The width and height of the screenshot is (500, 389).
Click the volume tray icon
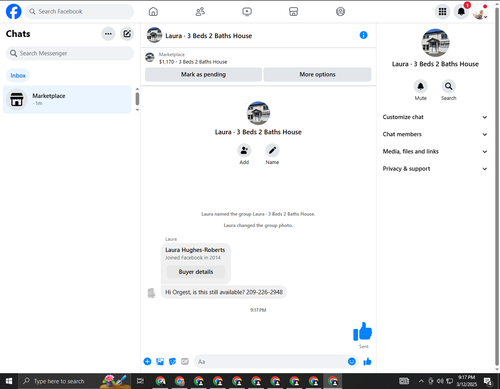(x=440, y=381)
